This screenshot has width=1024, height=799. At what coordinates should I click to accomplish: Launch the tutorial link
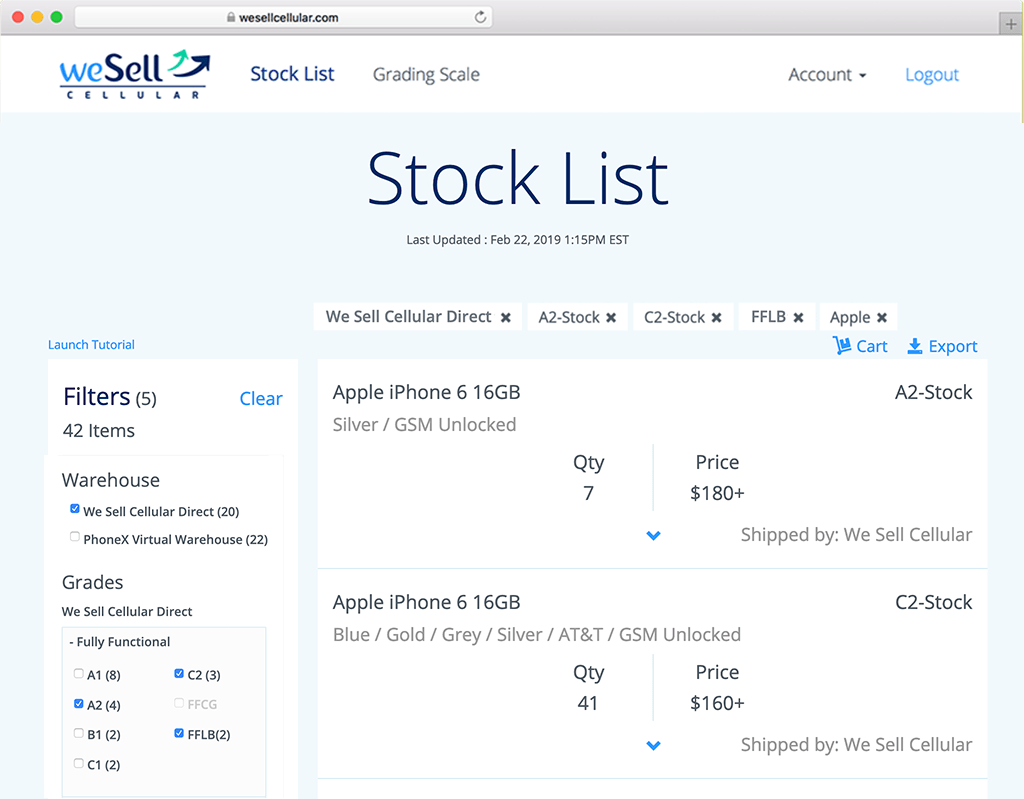pos(91,345)
